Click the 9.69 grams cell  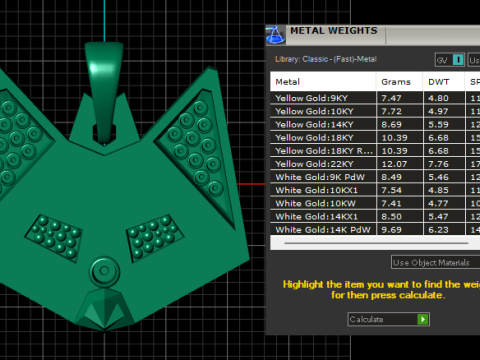point(400,229)
